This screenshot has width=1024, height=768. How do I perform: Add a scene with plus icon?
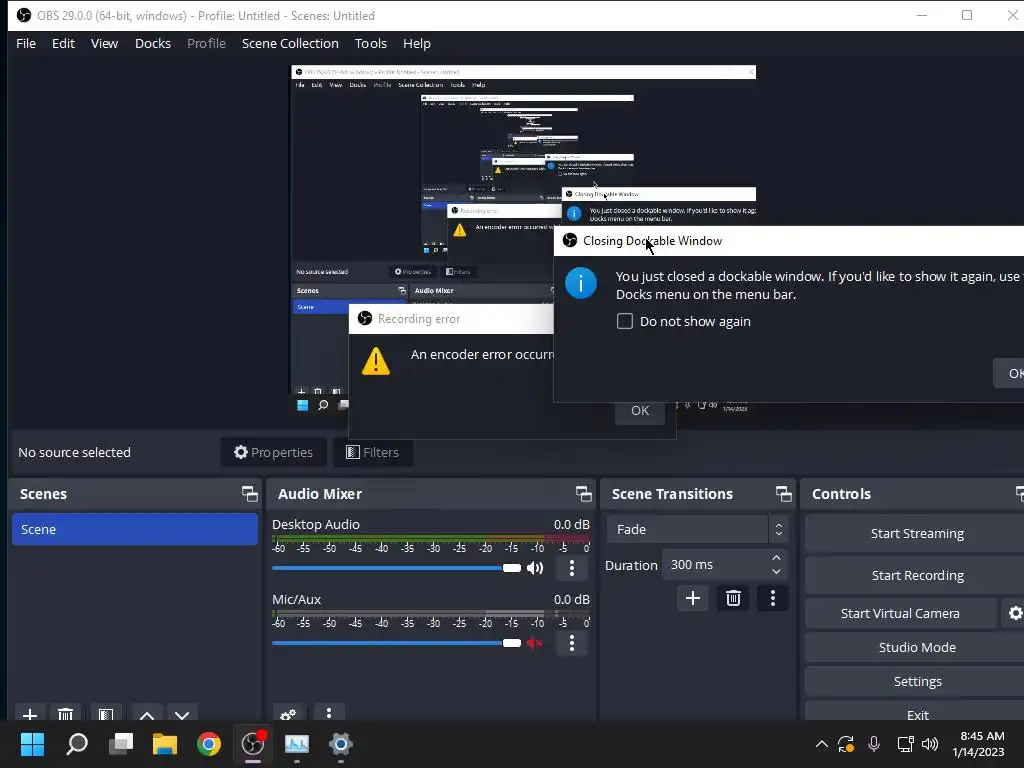[x=29, y=713]
